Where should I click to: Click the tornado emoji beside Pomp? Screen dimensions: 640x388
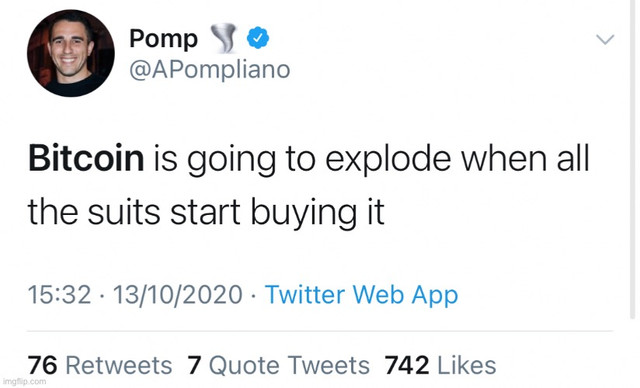coord(224,38)
